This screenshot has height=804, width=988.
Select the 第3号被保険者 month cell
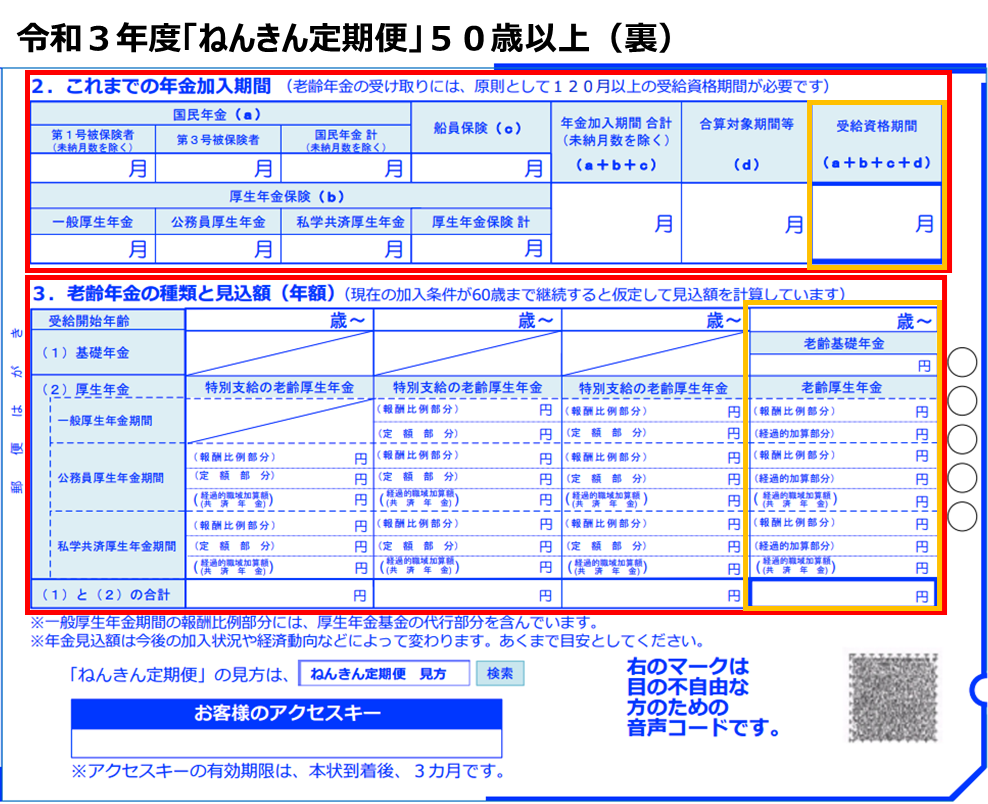pos(218,169)
